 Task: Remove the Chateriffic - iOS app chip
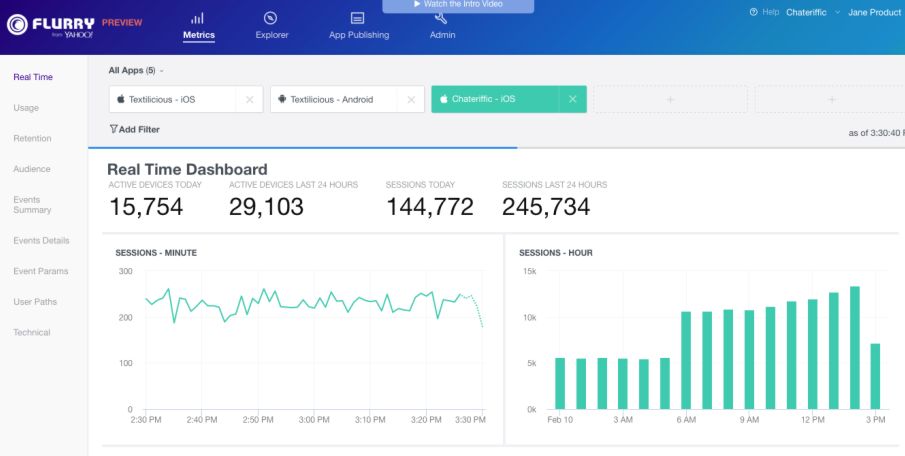point(572,99)
